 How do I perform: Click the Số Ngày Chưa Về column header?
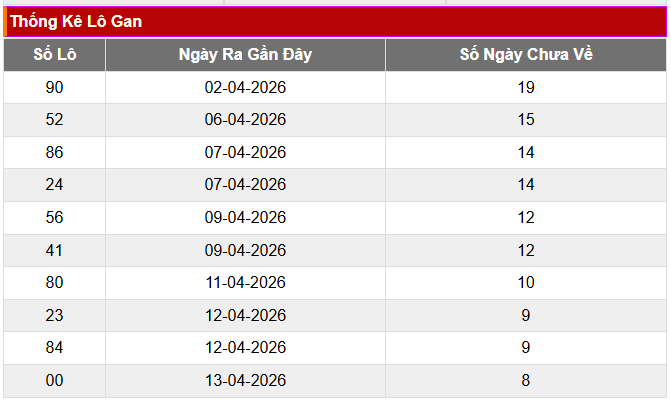pyautogui.click(x=526, y=55)
